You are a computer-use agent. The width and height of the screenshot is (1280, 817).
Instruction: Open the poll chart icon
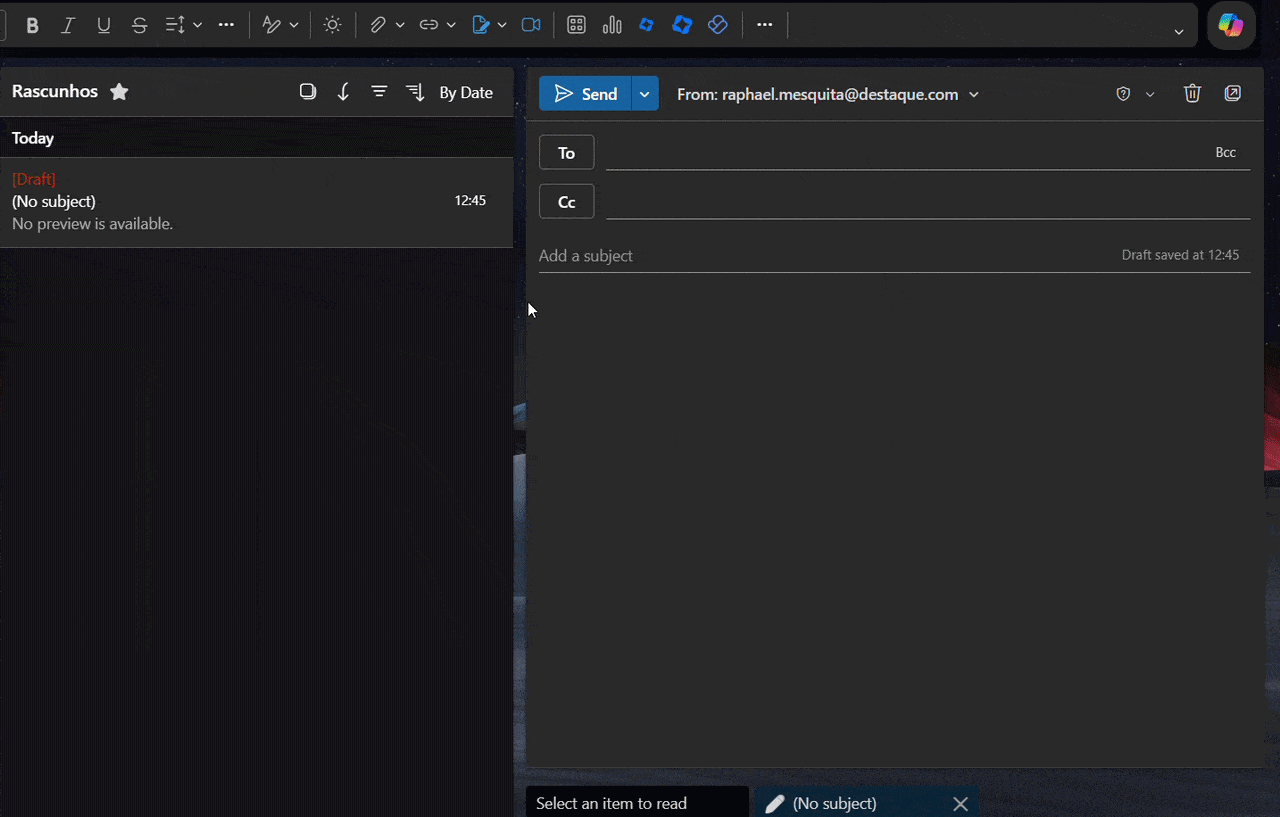pos(612,26)
